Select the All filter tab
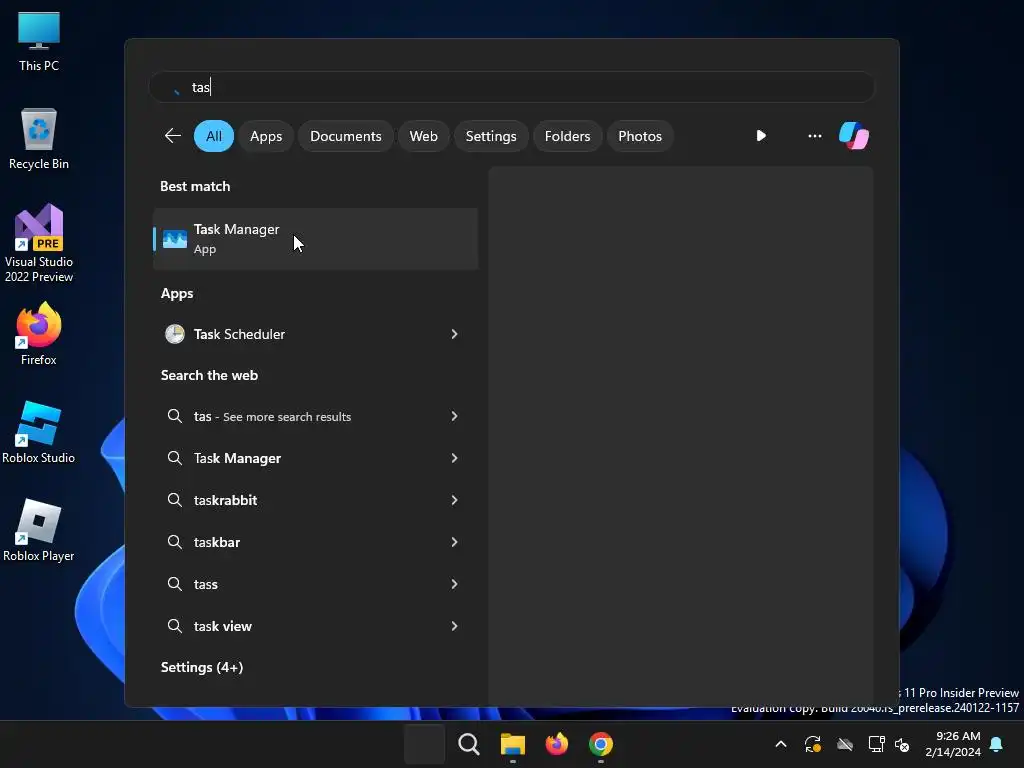The height and width of the screenshot is (768, 1024). [214, 136]
